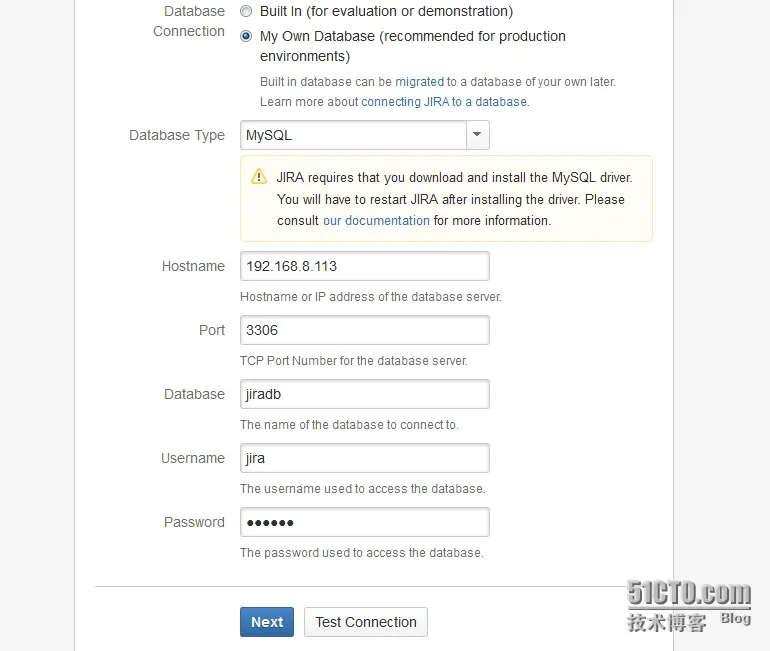Click the Blog text in the watermark
The width and height of the screenshot is (770, 651).
tap(735, 619)
